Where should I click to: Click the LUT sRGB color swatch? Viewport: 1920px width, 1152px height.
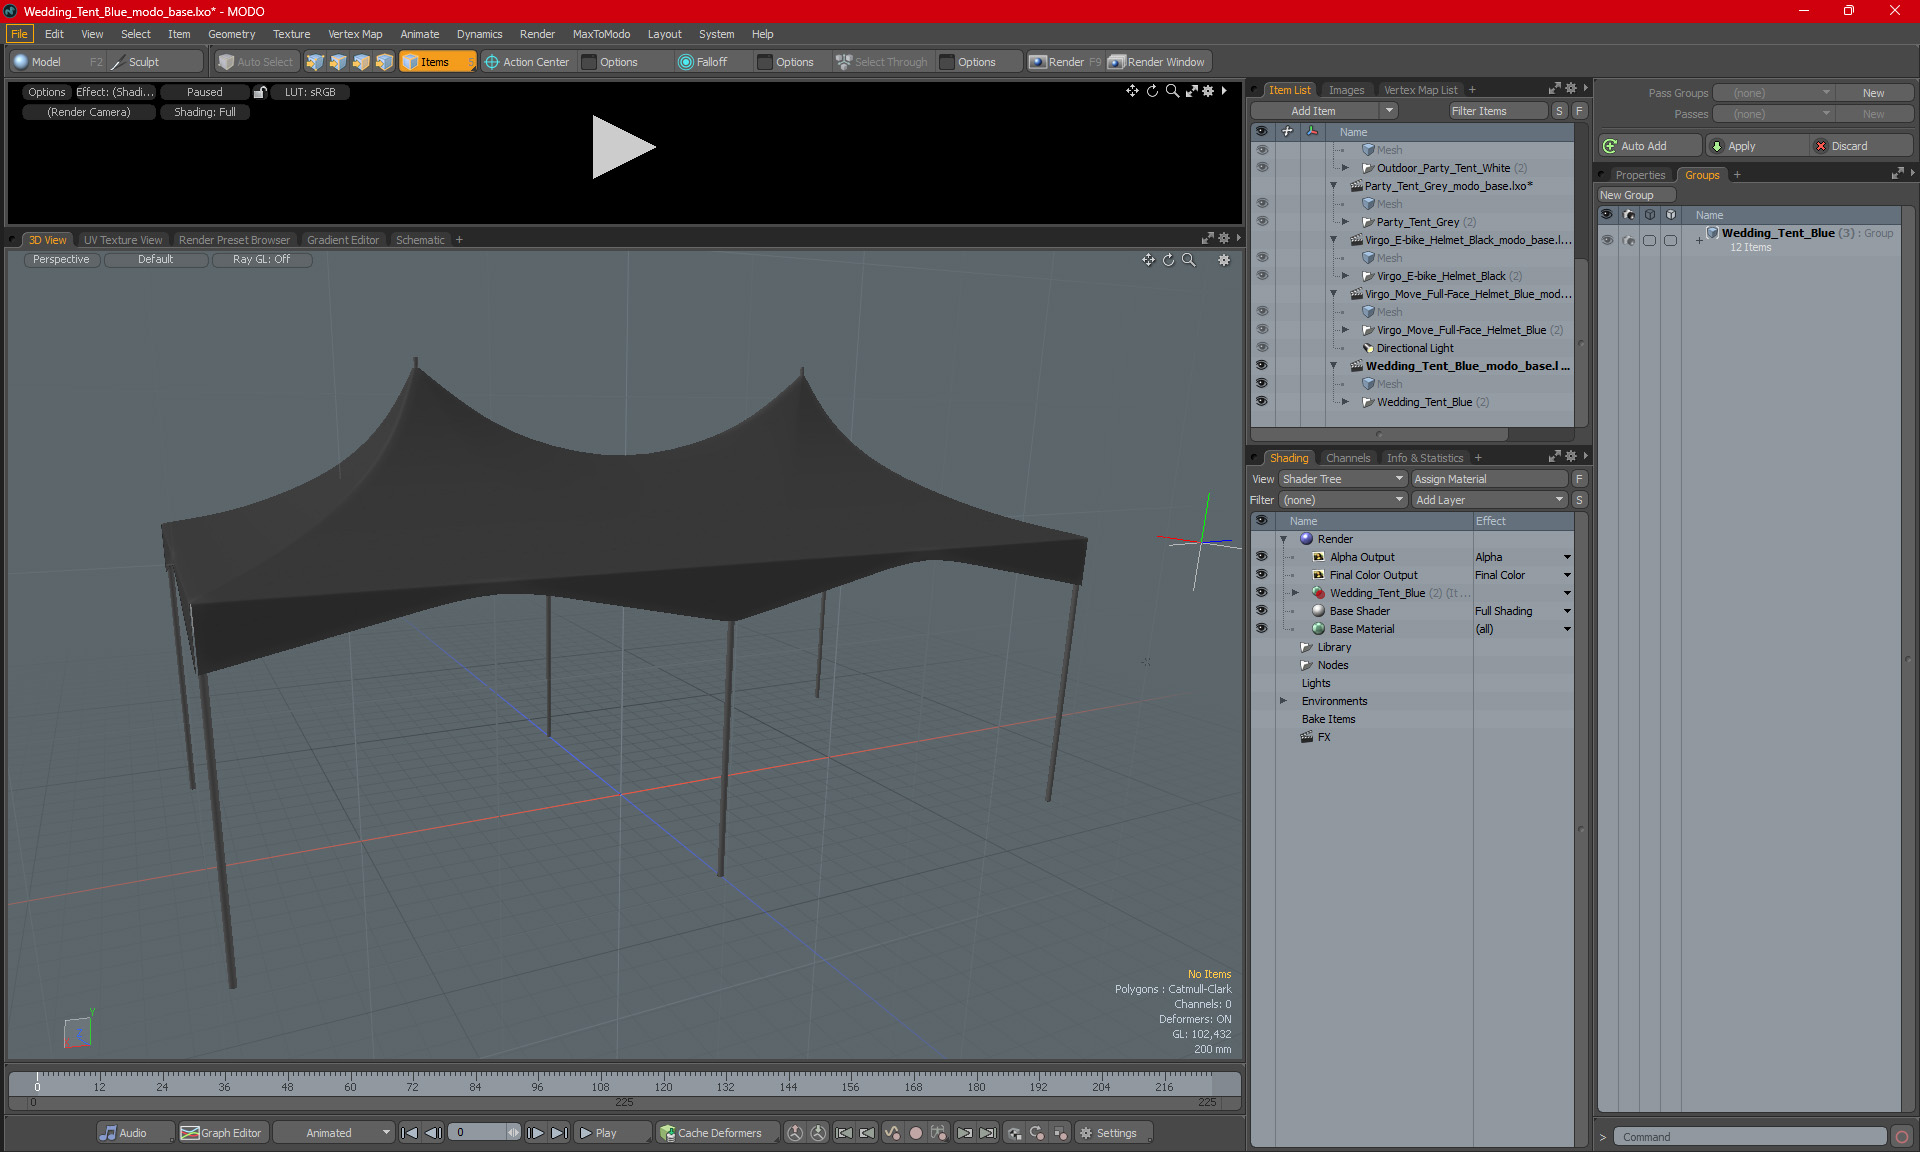tap(311, 92)
